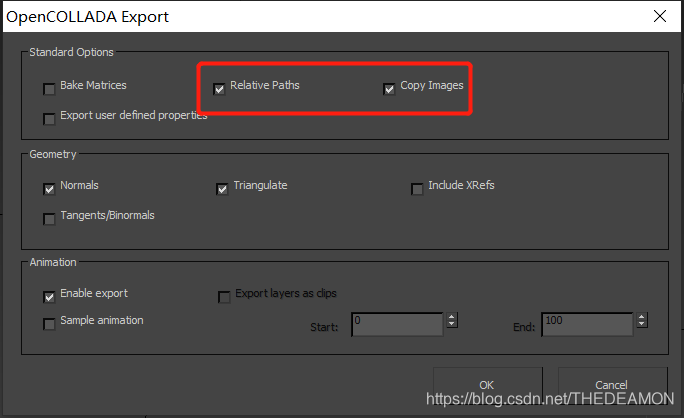Click the Standard Options group label
This screenshot has width=684, height=418.
(71, 52)
